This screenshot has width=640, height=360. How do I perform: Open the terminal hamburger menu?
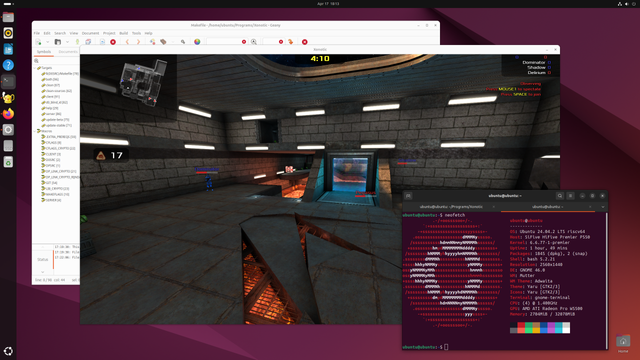click(x=571, y=196)
